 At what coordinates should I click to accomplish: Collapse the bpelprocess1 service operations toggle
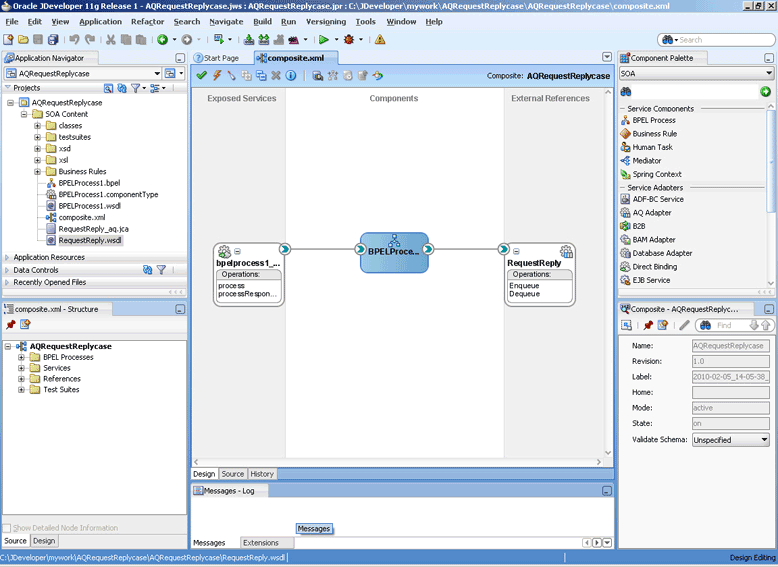point(237,252)
